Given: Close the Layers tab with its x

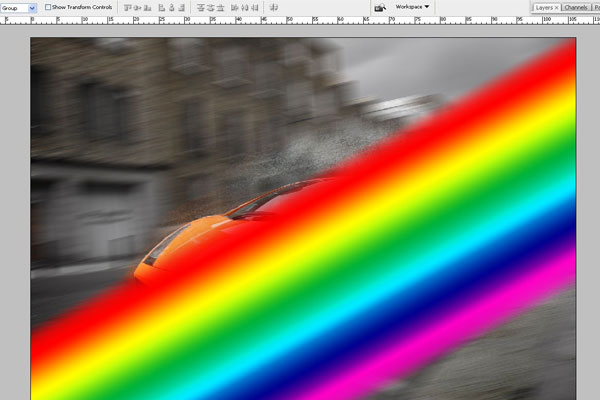Looking at the screenshot, I should [x=557, y=8].
